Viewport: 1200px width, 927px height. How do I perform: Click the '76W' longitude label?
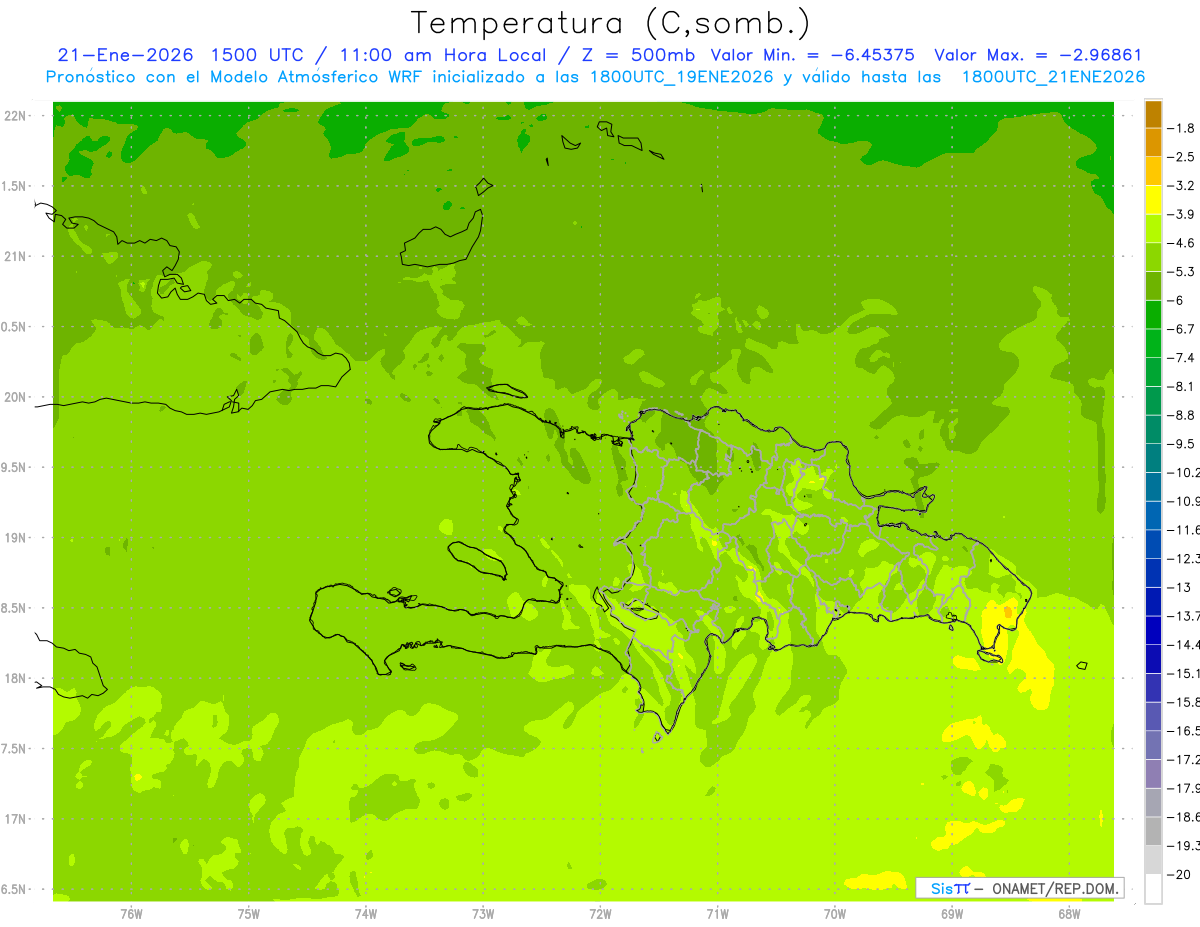click(131, 913)
